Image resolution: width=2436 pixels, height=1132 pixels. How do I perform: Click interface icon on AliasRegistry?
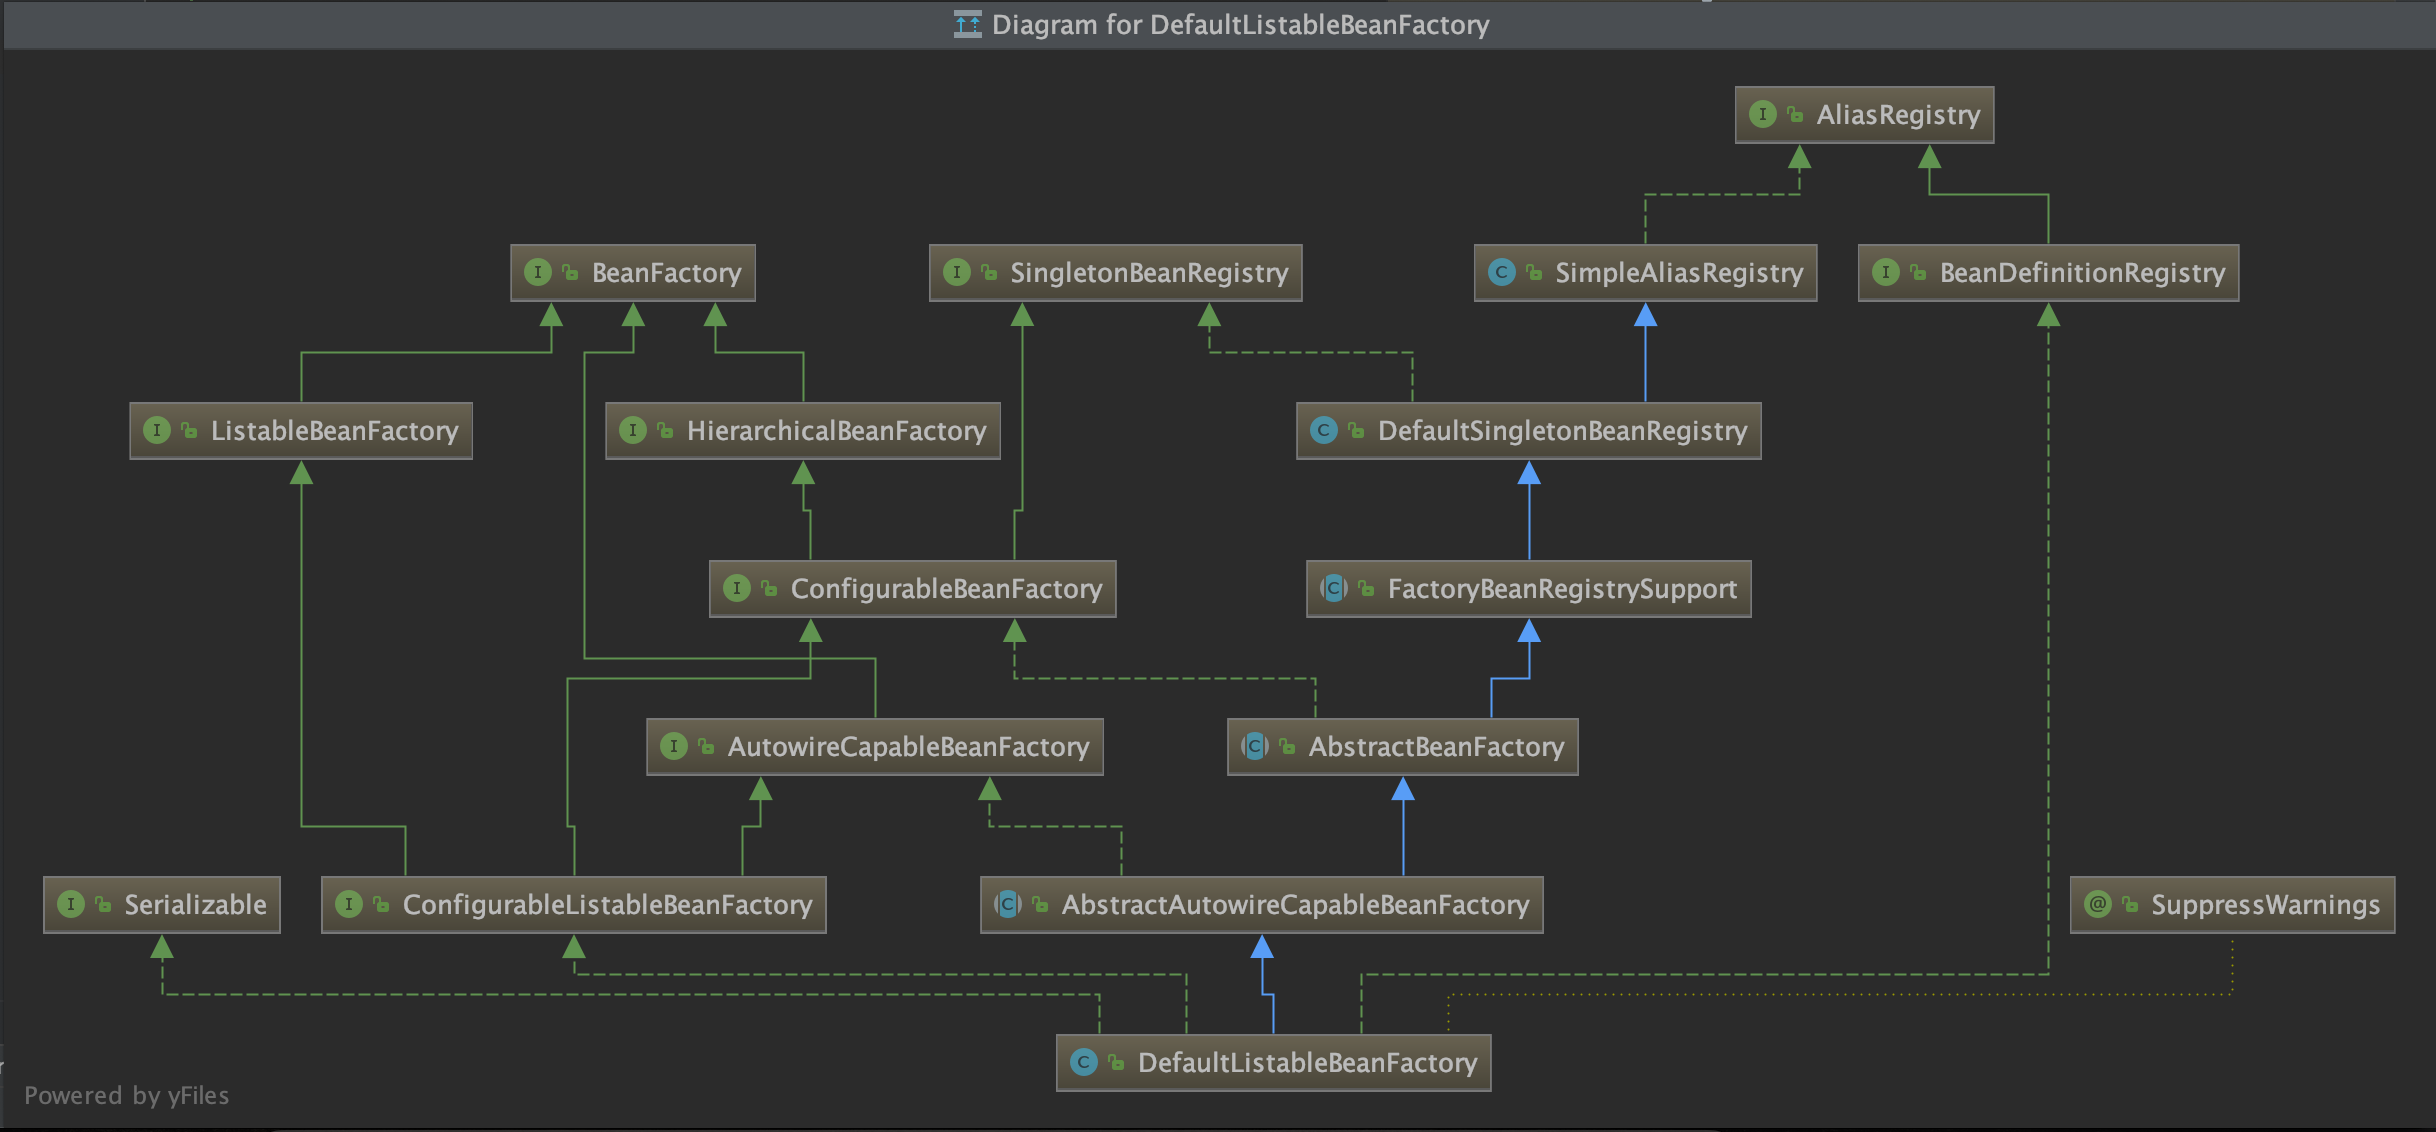pos(1763,115)
